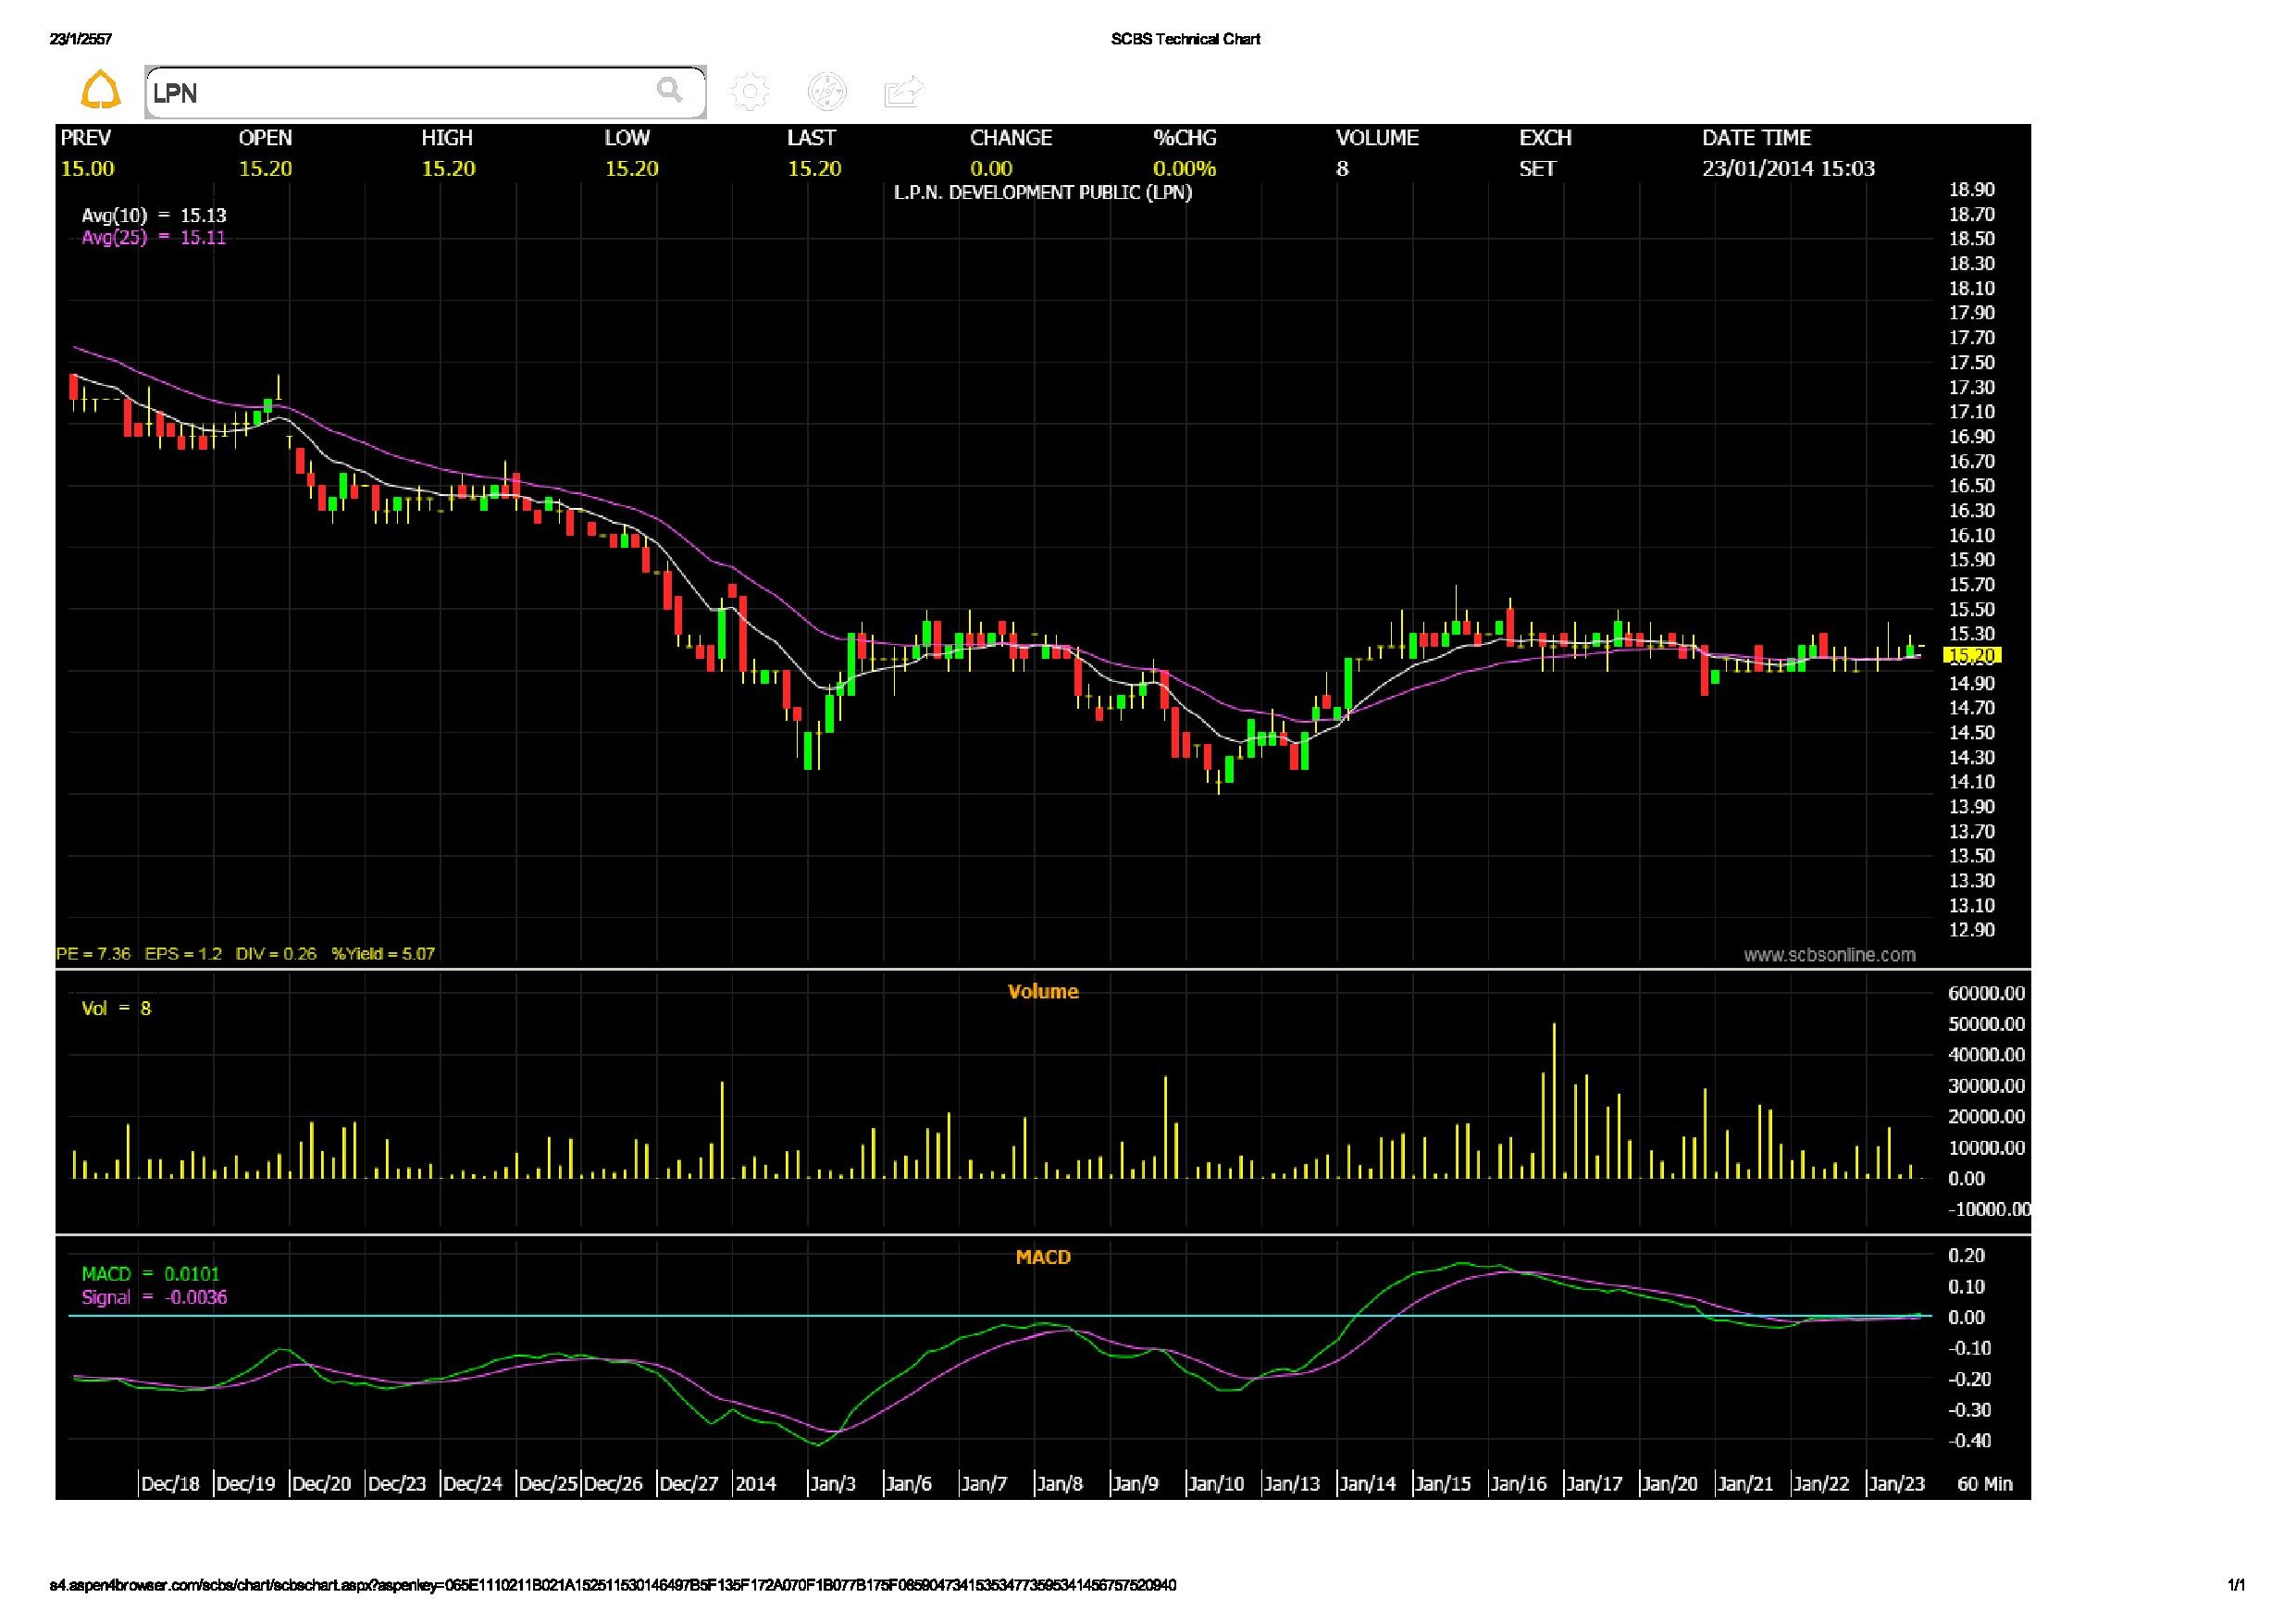Viewport: 2296px width, 1623px height.
Task: Click the www.scbsonline.com watermark link
Action: coord(1829,955)
